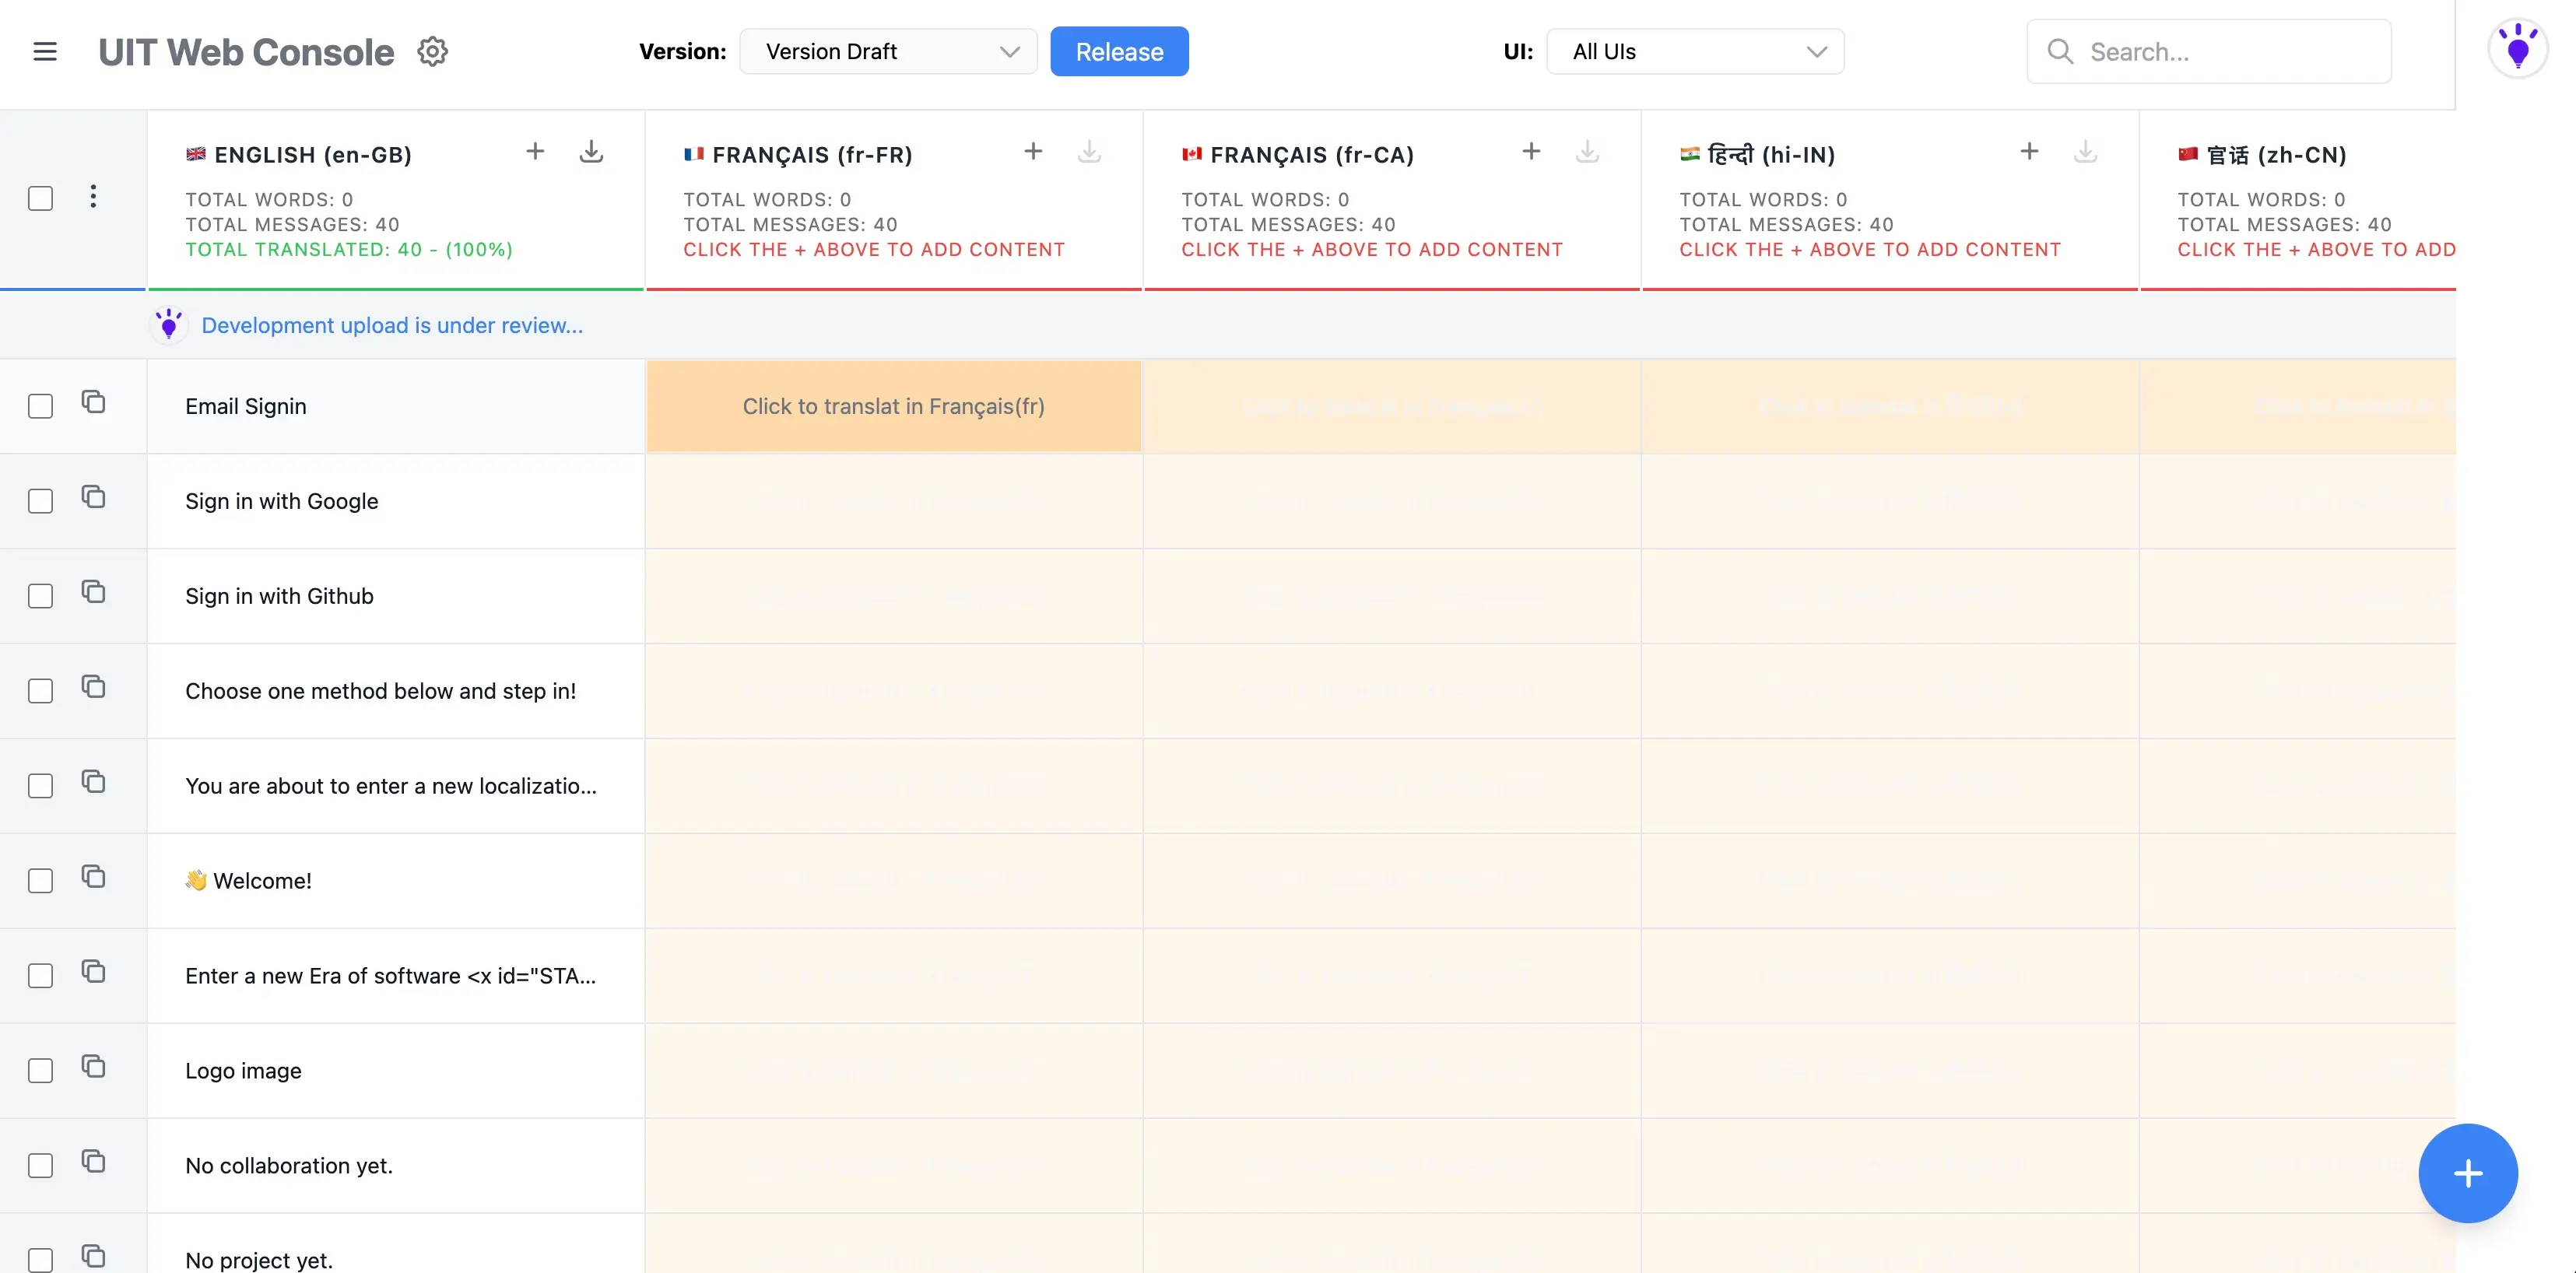Download the ENGLISH (en-GB) column content
The image size is (2576, 1273).
591,152
